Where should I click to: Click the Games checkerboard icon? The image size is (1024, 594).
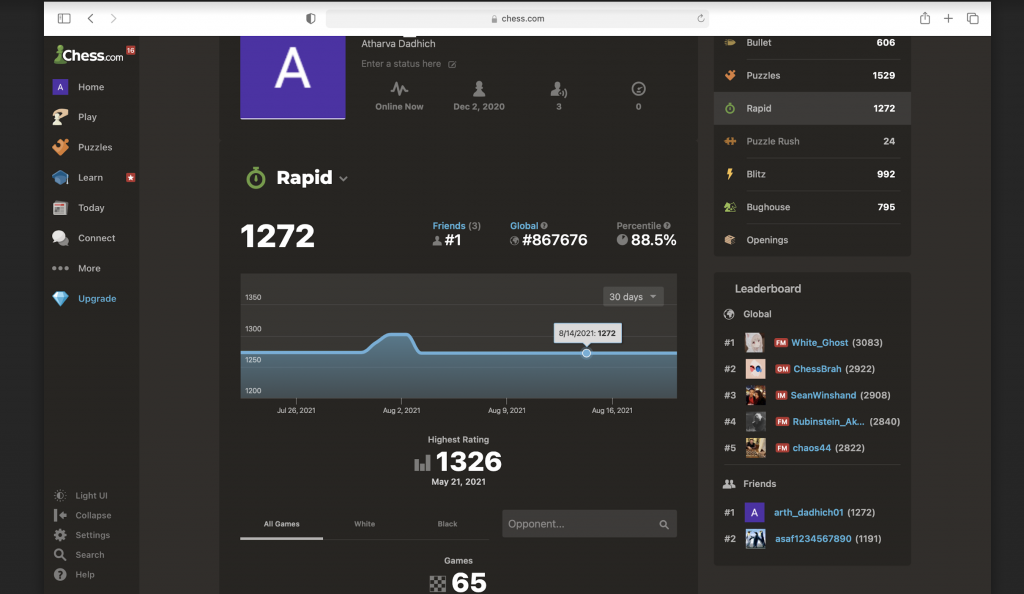tap(438, 584)
